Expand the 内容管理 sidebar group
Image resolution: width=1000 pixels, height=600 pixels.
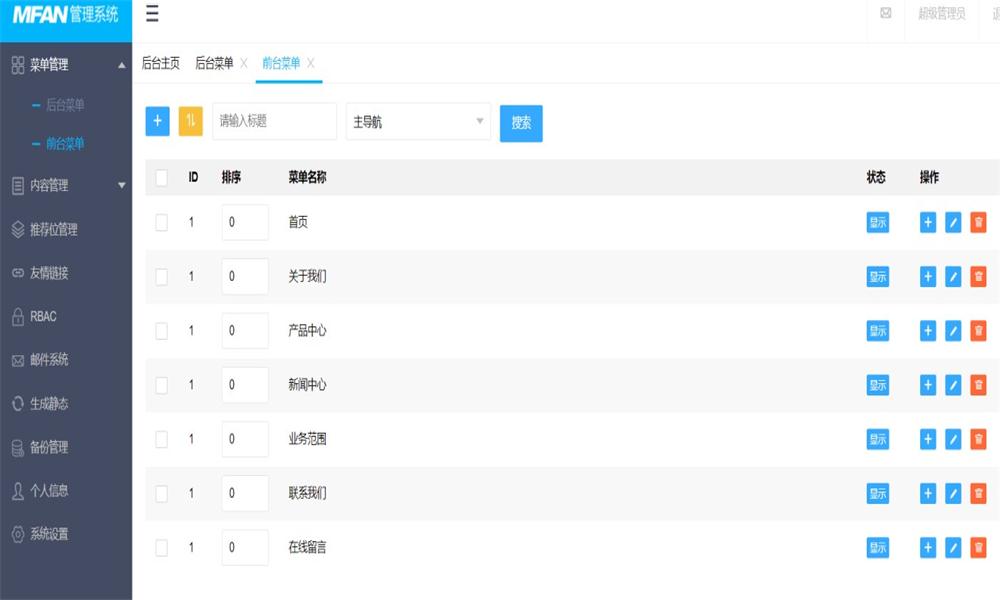tap(66, 186)
